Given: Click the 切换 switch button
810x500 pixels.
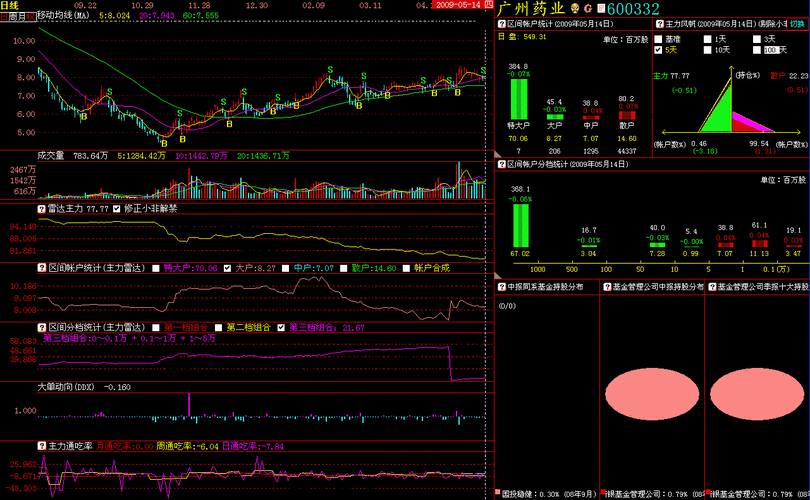Looking at the screenshot, I should point(797,24).
